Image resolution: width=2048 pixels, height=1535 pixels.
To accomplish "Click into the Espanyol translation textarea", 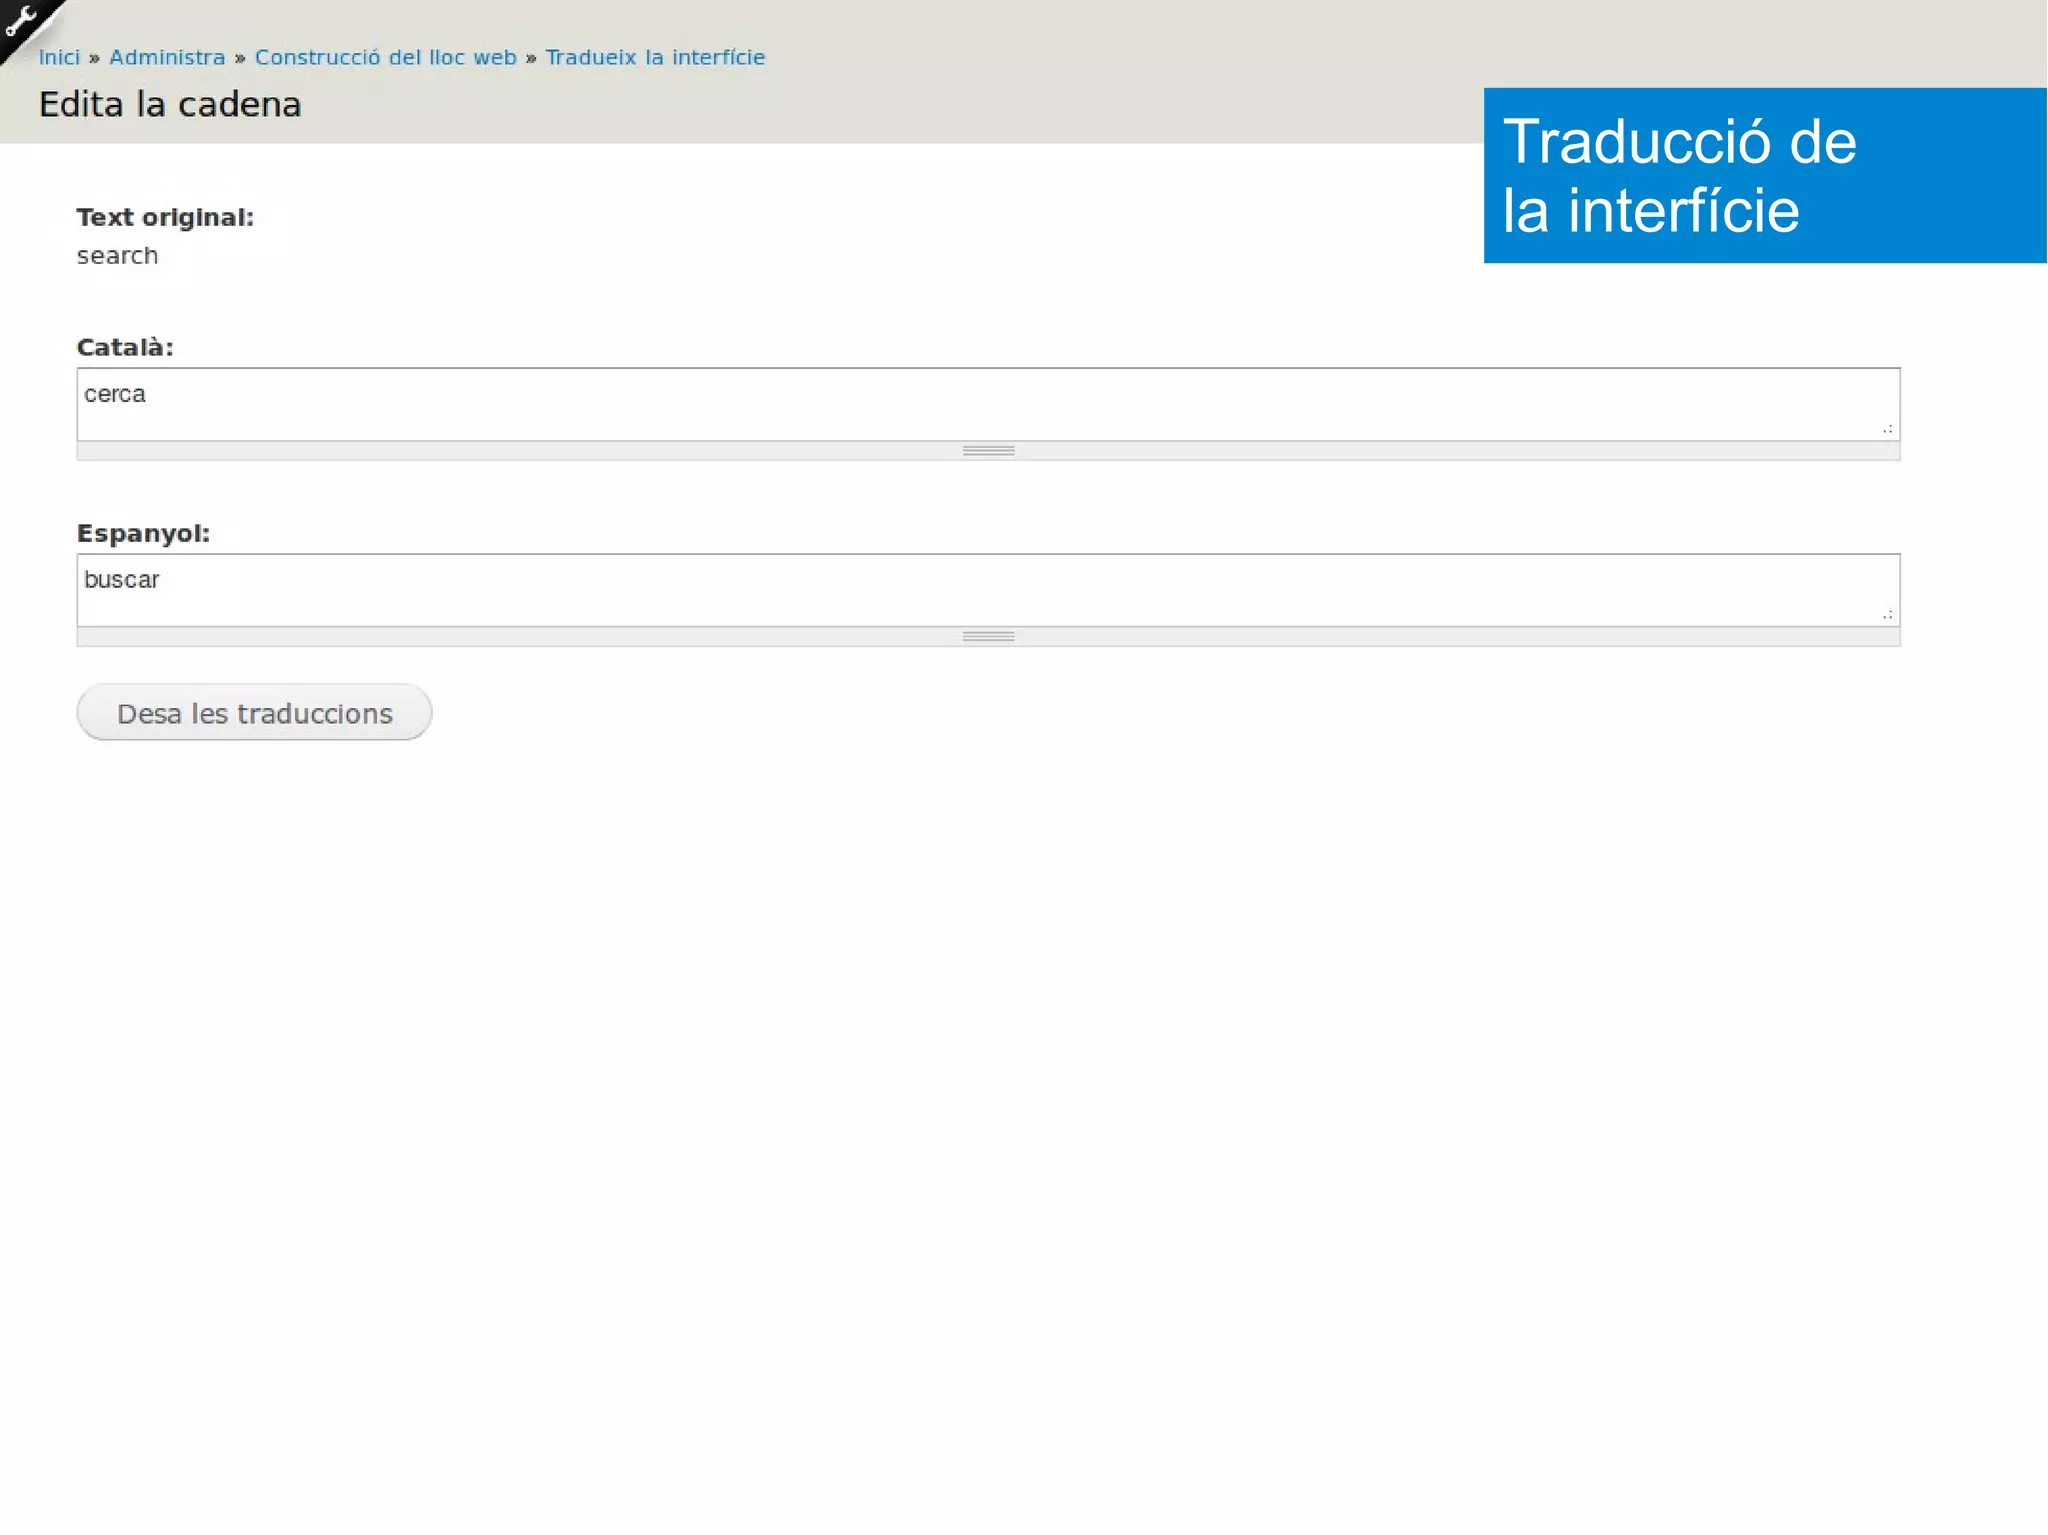I will pyautogui.click(x=988, y=590).
